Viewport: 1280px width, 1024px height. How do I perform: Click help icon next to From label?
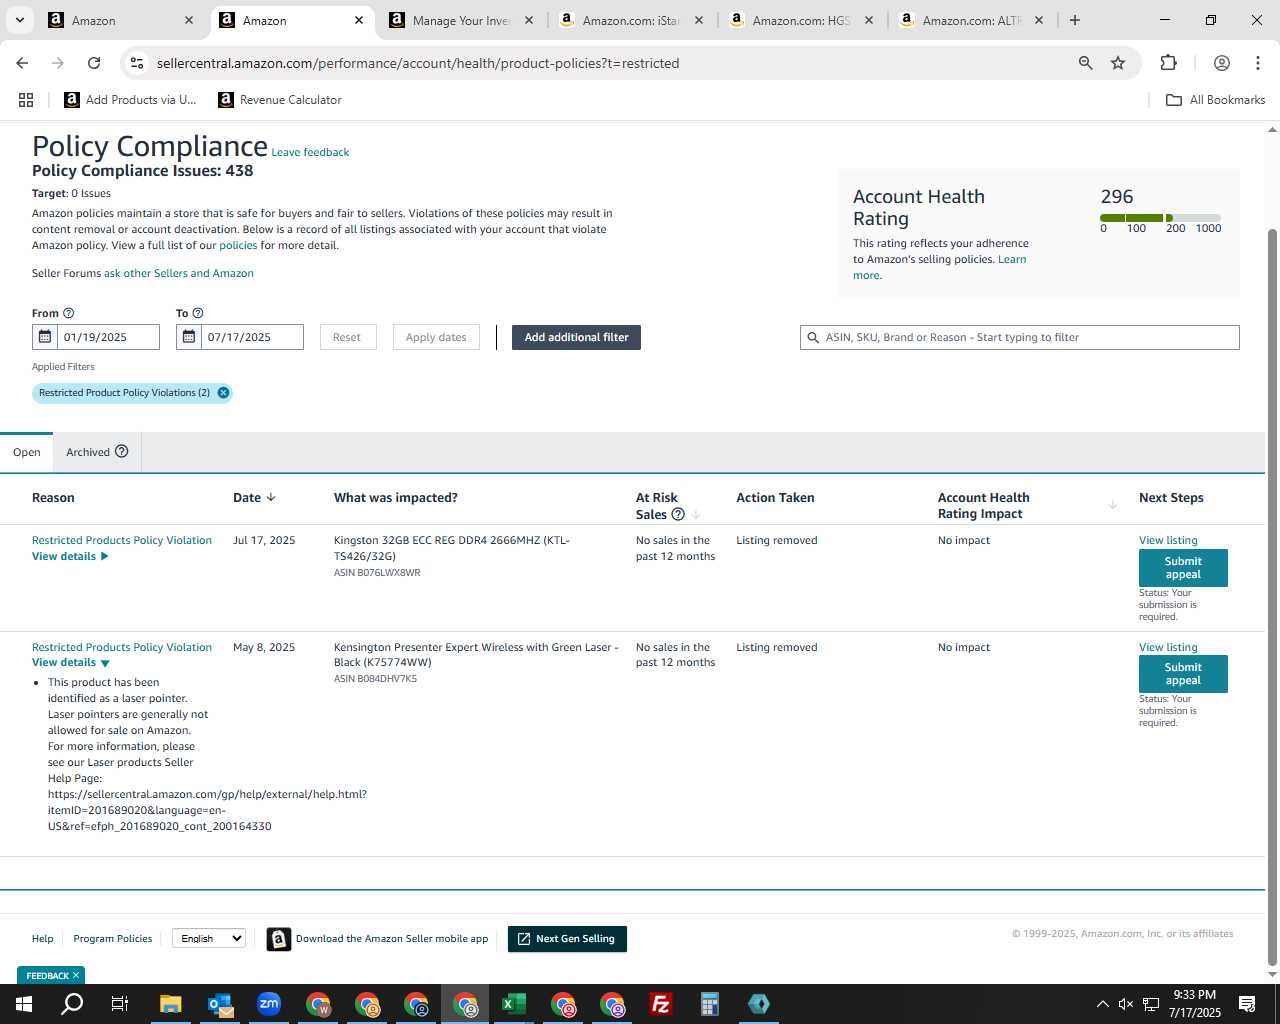[x=68, y=313]
